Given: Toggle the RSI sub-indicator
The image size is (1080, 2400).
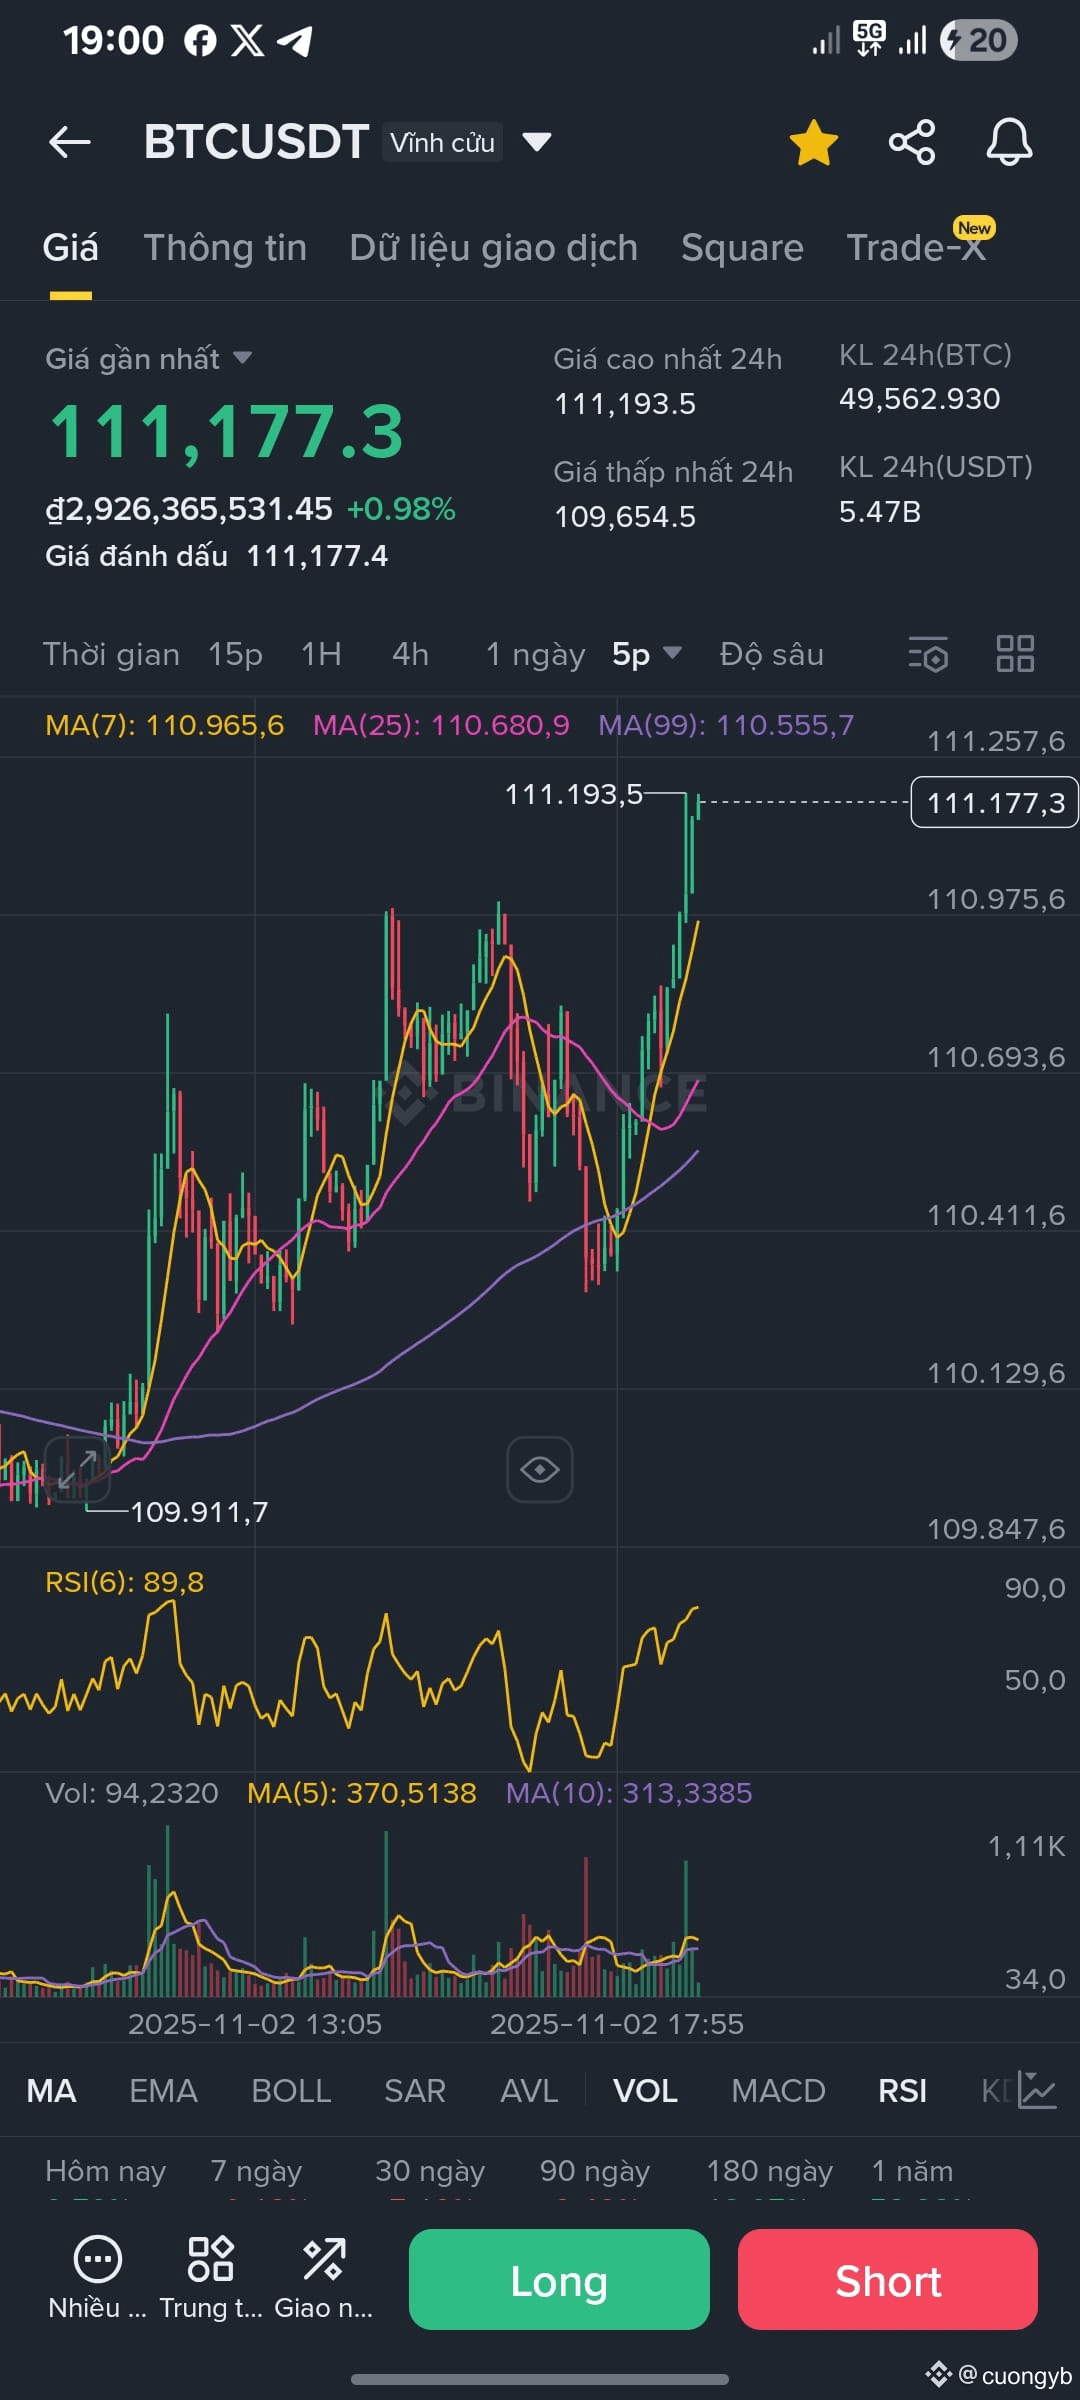Looking at the screenshot, I should [902, 2091].
